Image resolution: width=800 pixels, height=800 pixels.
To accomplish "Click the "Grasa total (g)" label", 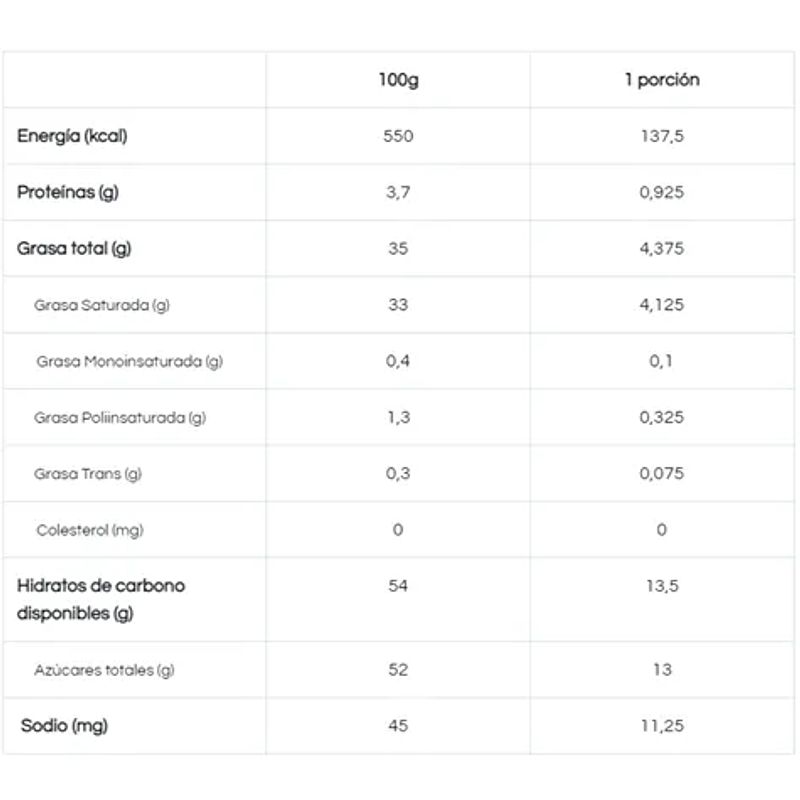I will [74, 248].
